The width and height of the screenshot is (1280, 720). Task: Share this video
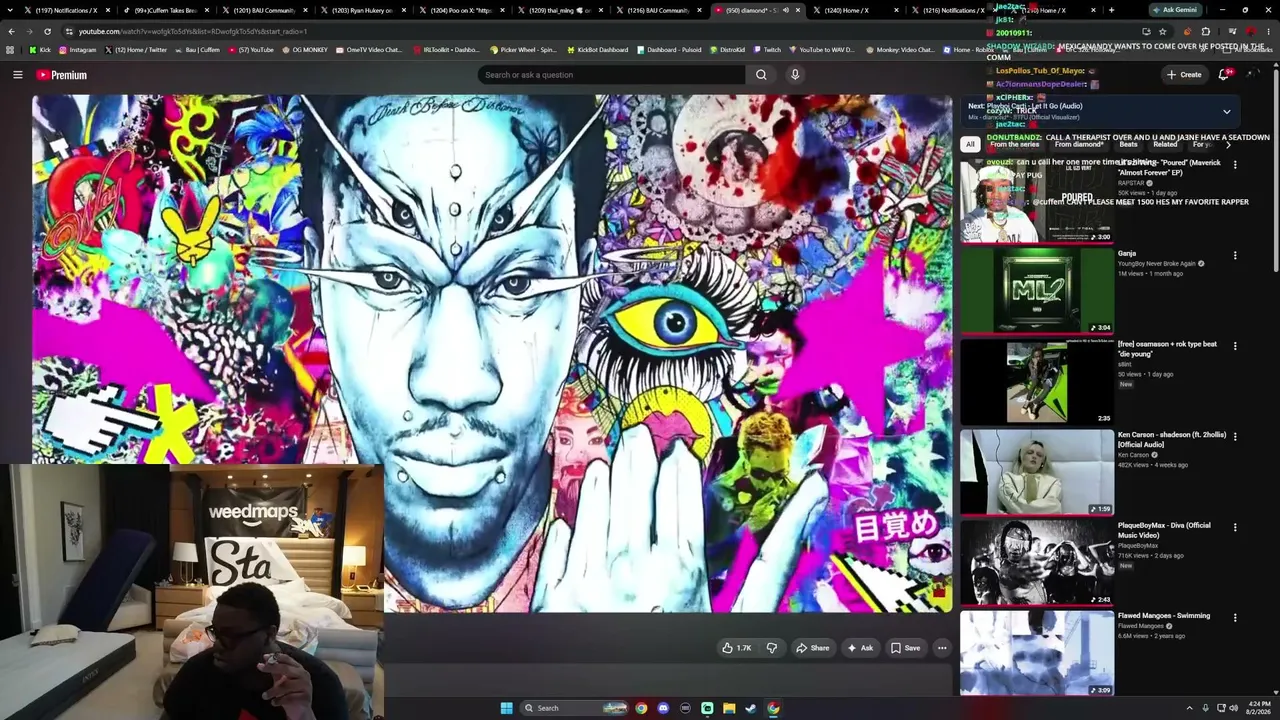[x=812, y=648]
